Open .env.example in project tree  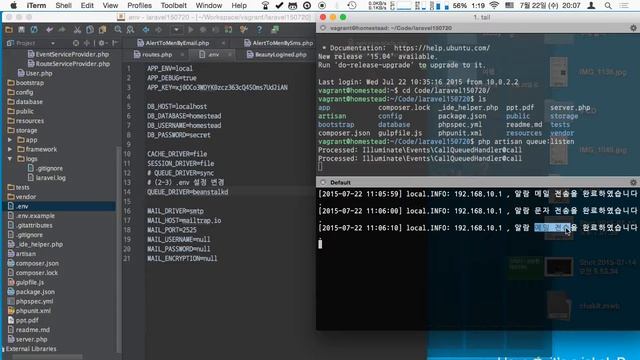(31, 216)
